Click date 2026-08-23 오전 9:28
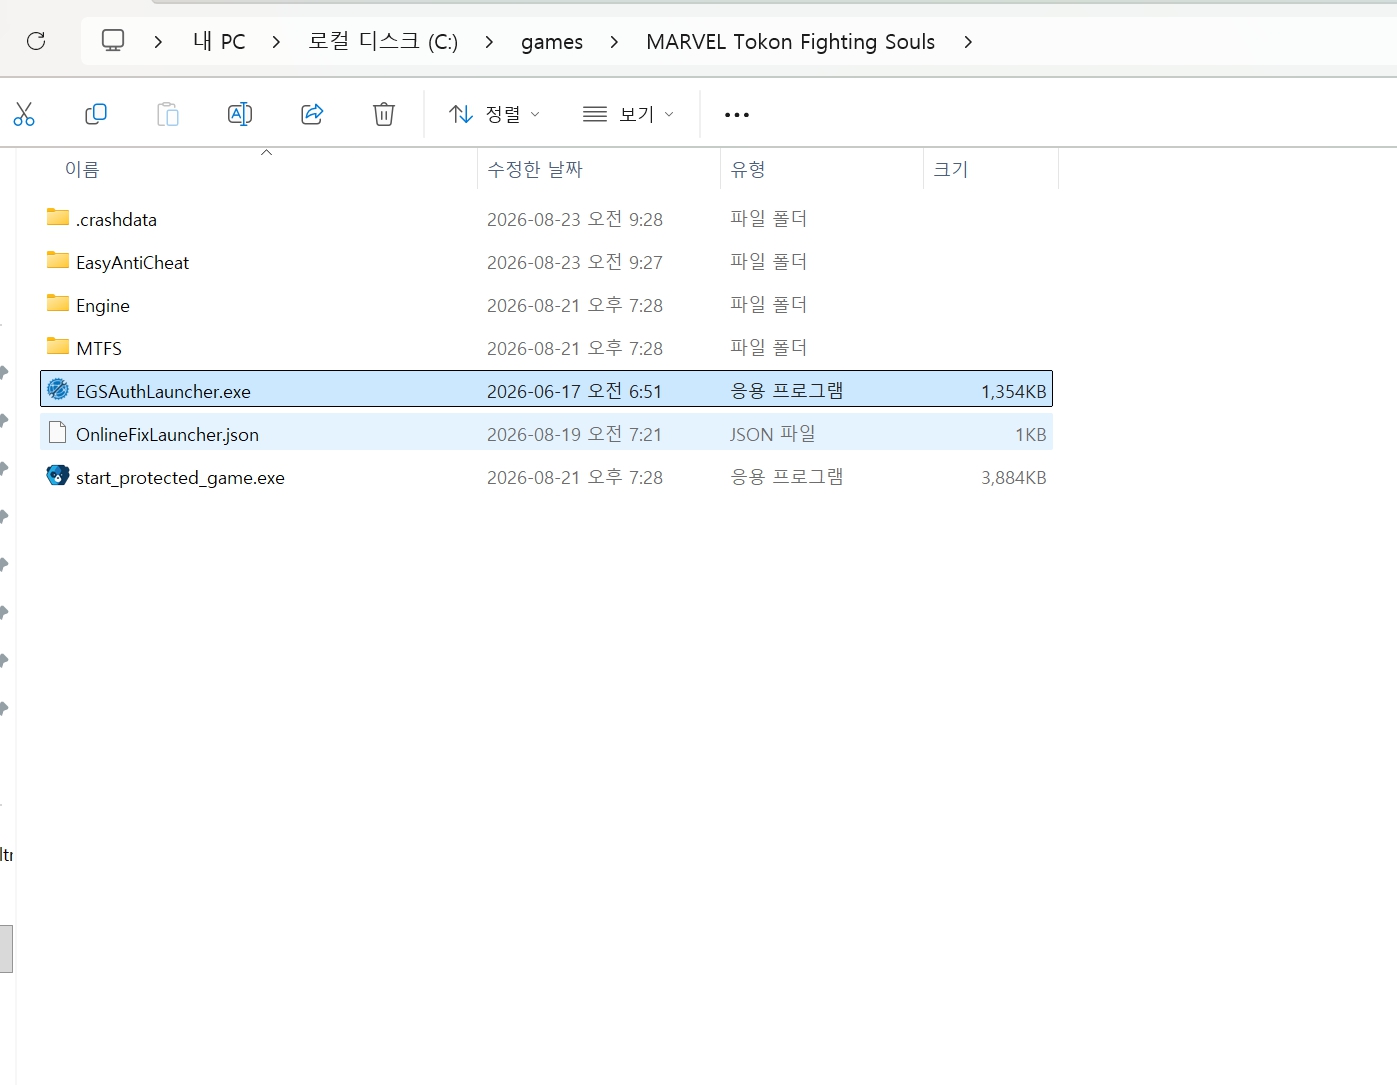This screenshot has height=1085, width=1397. pyautogui.click(x=574, y=219)
